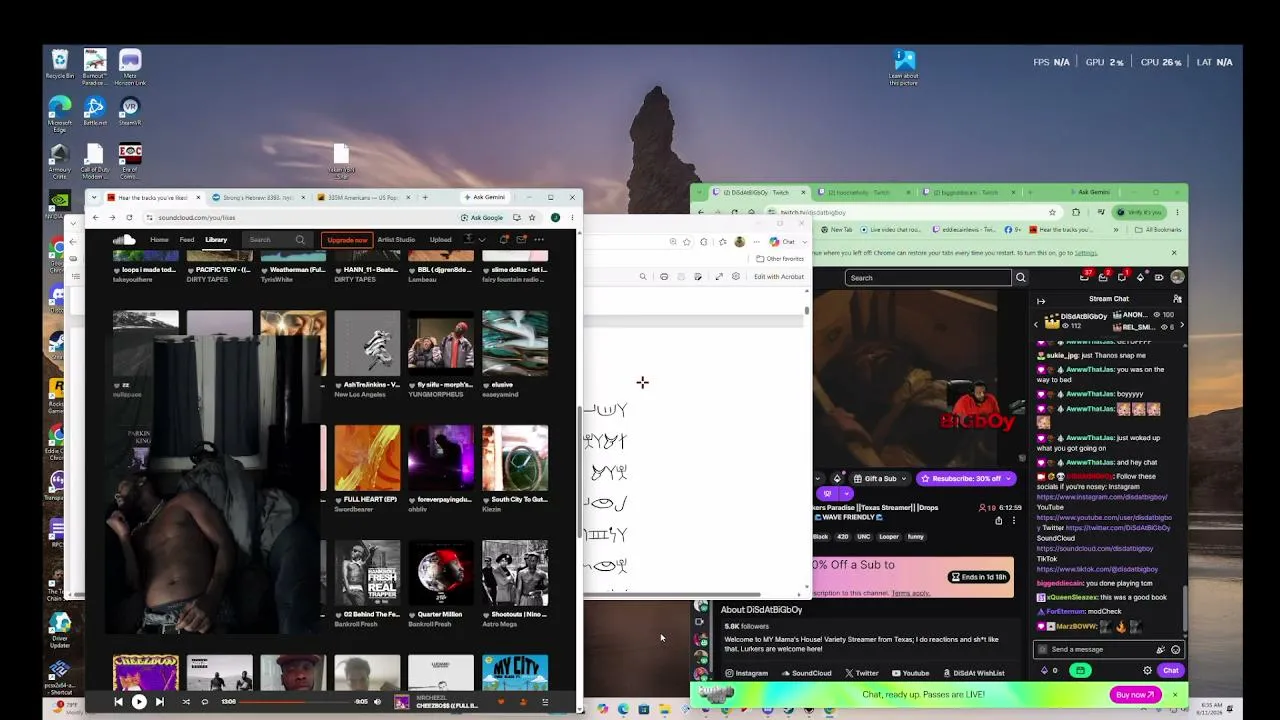
Task: Open the Twitch stream more options menu
Action: coord(1014,520)
